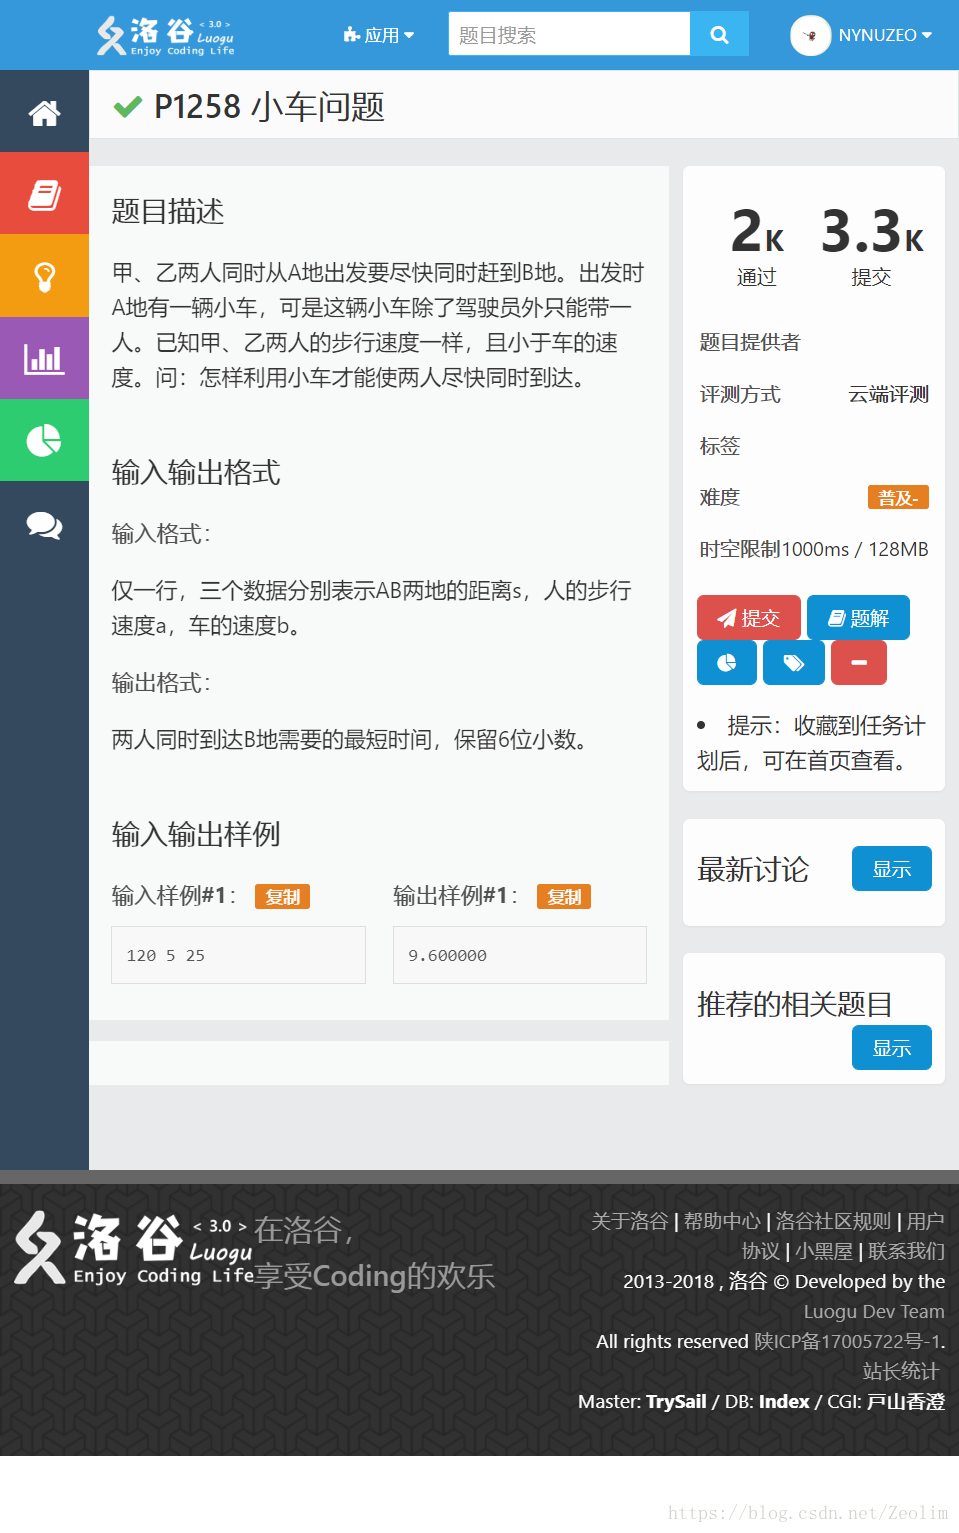Image resolution: width=959 pixels, height=1533 pixels.
Task: Click the red minus icon button
Action: (859, 663)
